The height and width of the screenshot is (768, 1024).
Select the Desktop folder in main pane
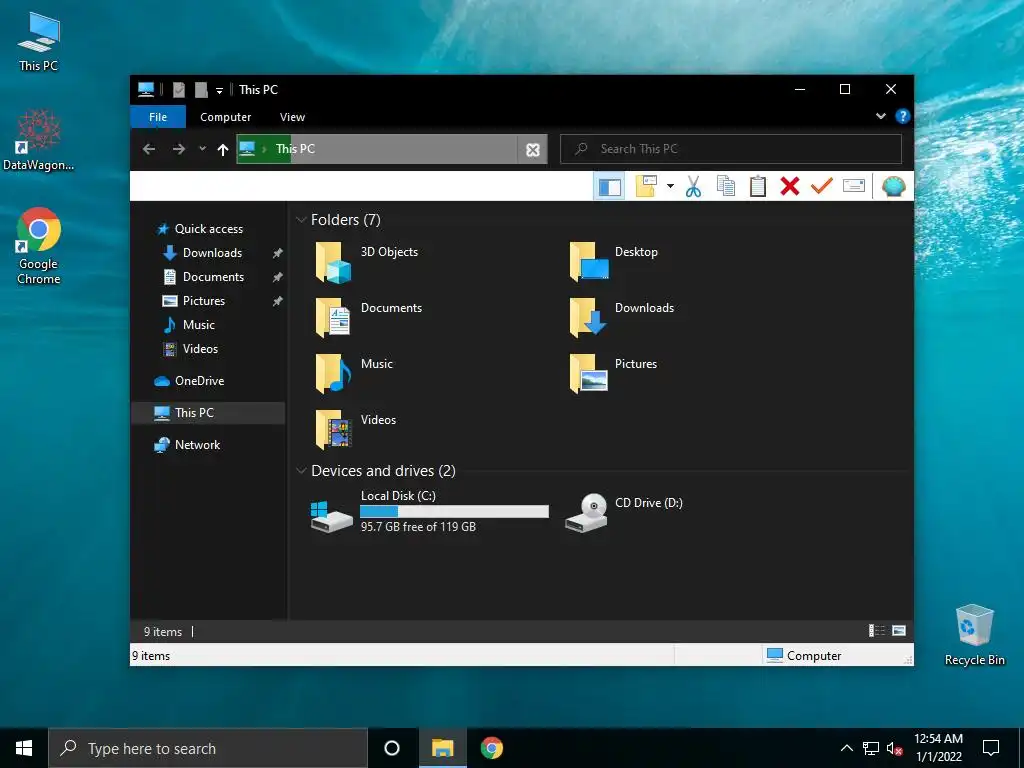613,263
